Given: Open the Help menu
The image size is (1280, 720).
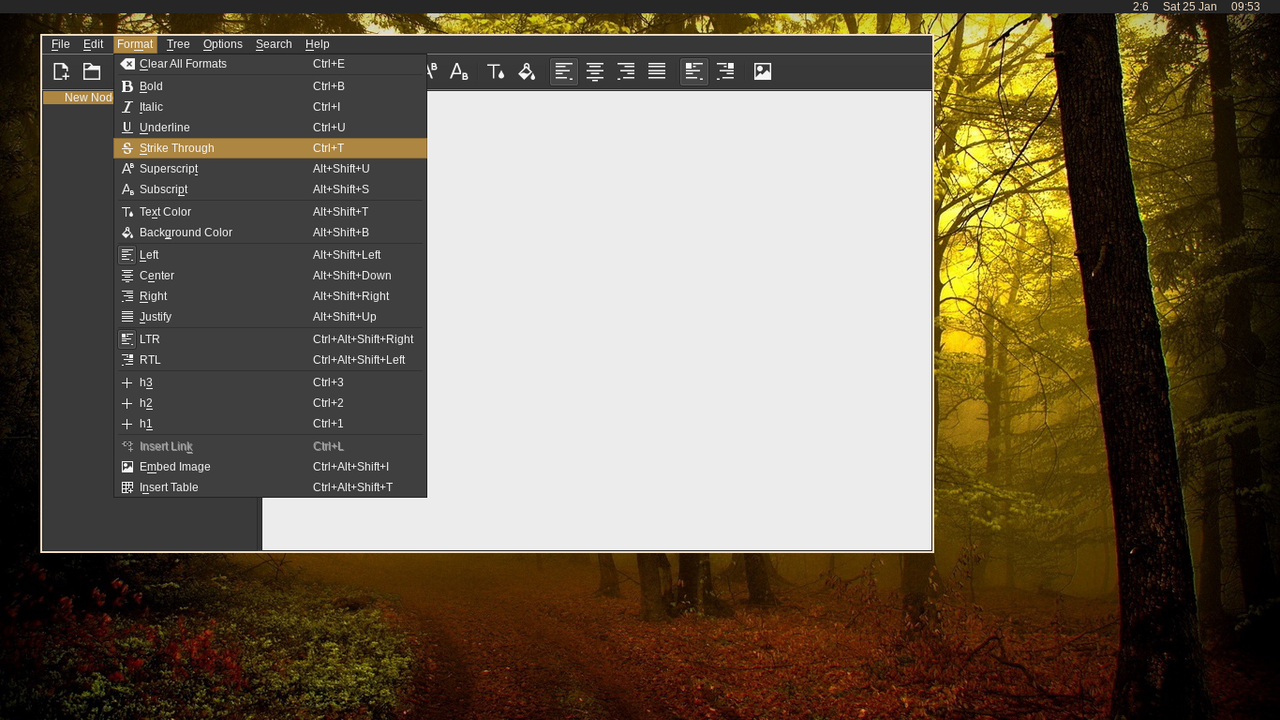Looking at the screenshot, I should 317,44.
